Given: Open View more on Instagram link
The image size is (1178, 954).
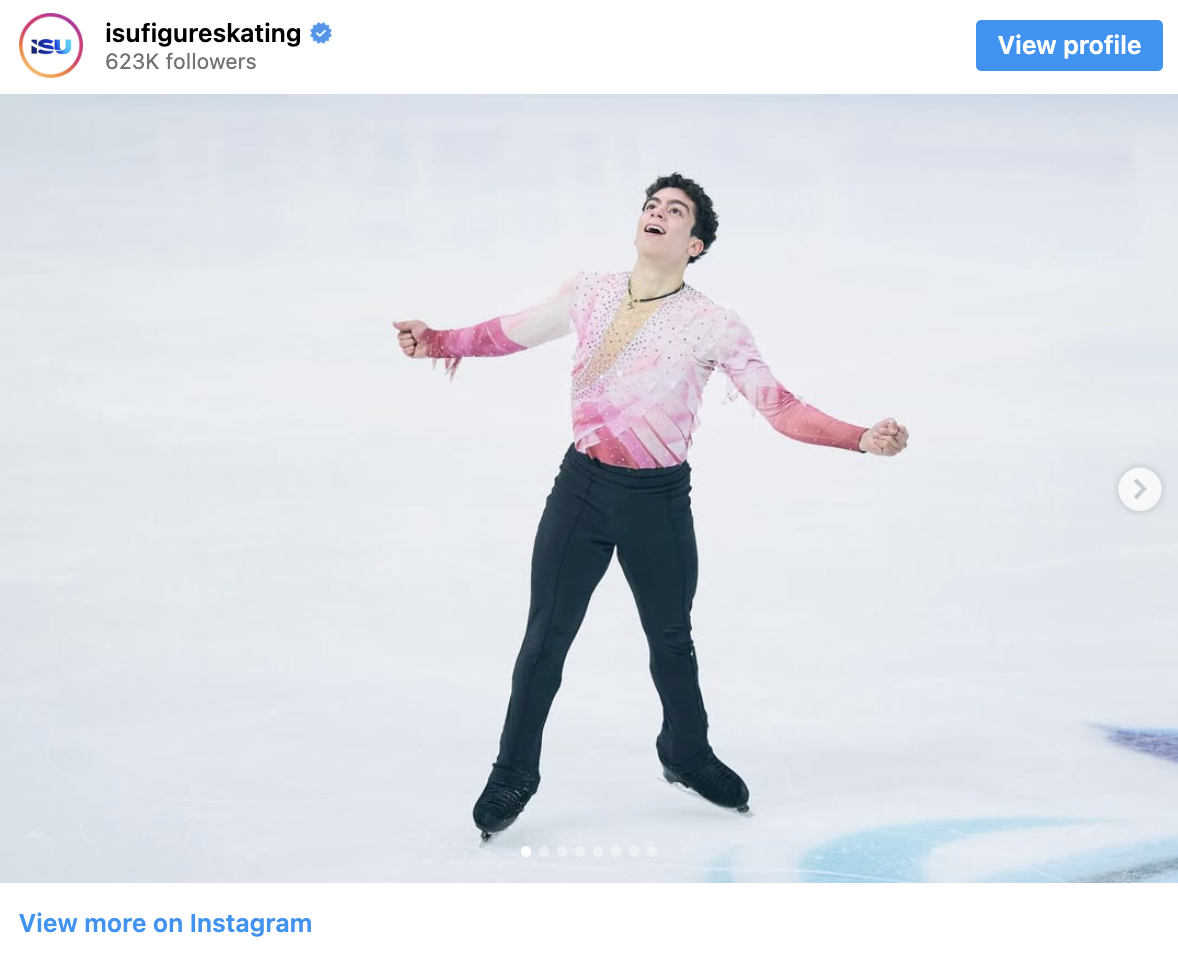Looking at the screenshot, I should click(165, 922).
